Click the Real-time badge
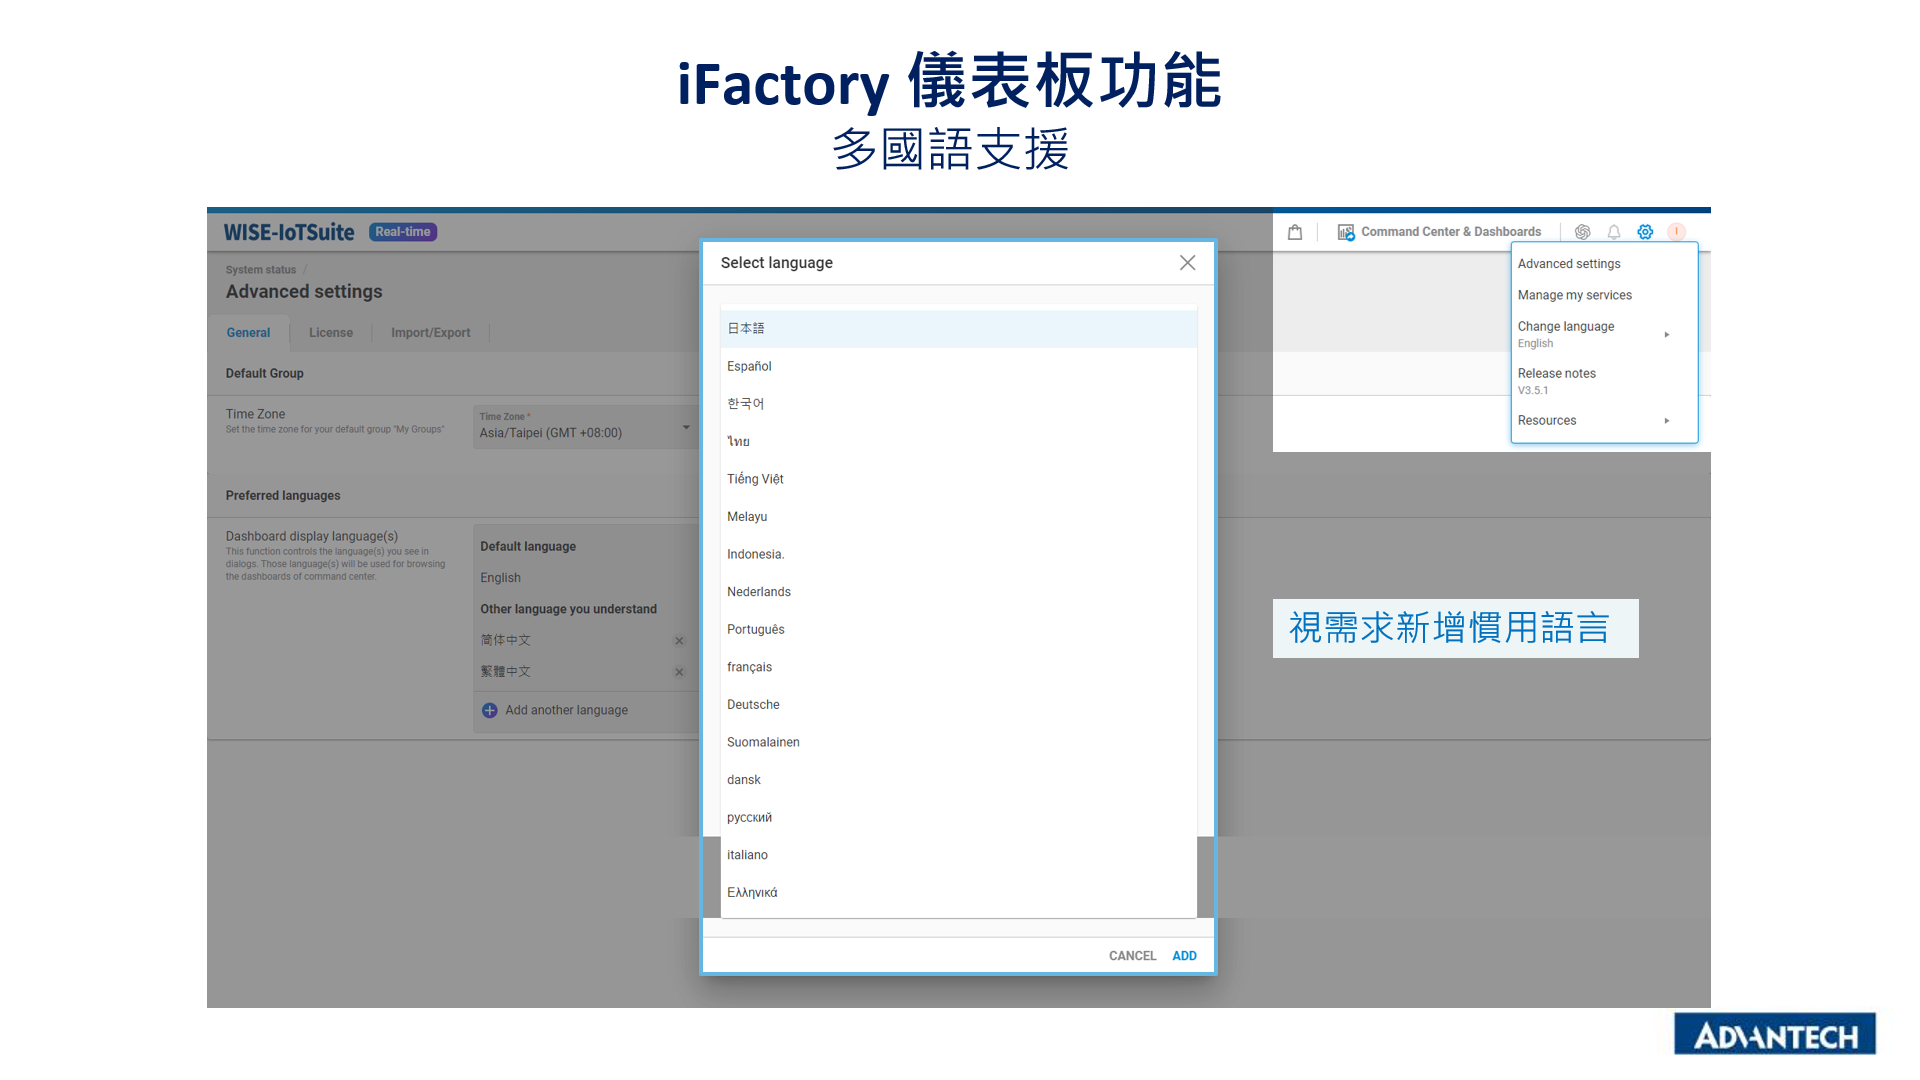The width and height of the screenshot is (1920, 1080). click(x=403, y=232)
